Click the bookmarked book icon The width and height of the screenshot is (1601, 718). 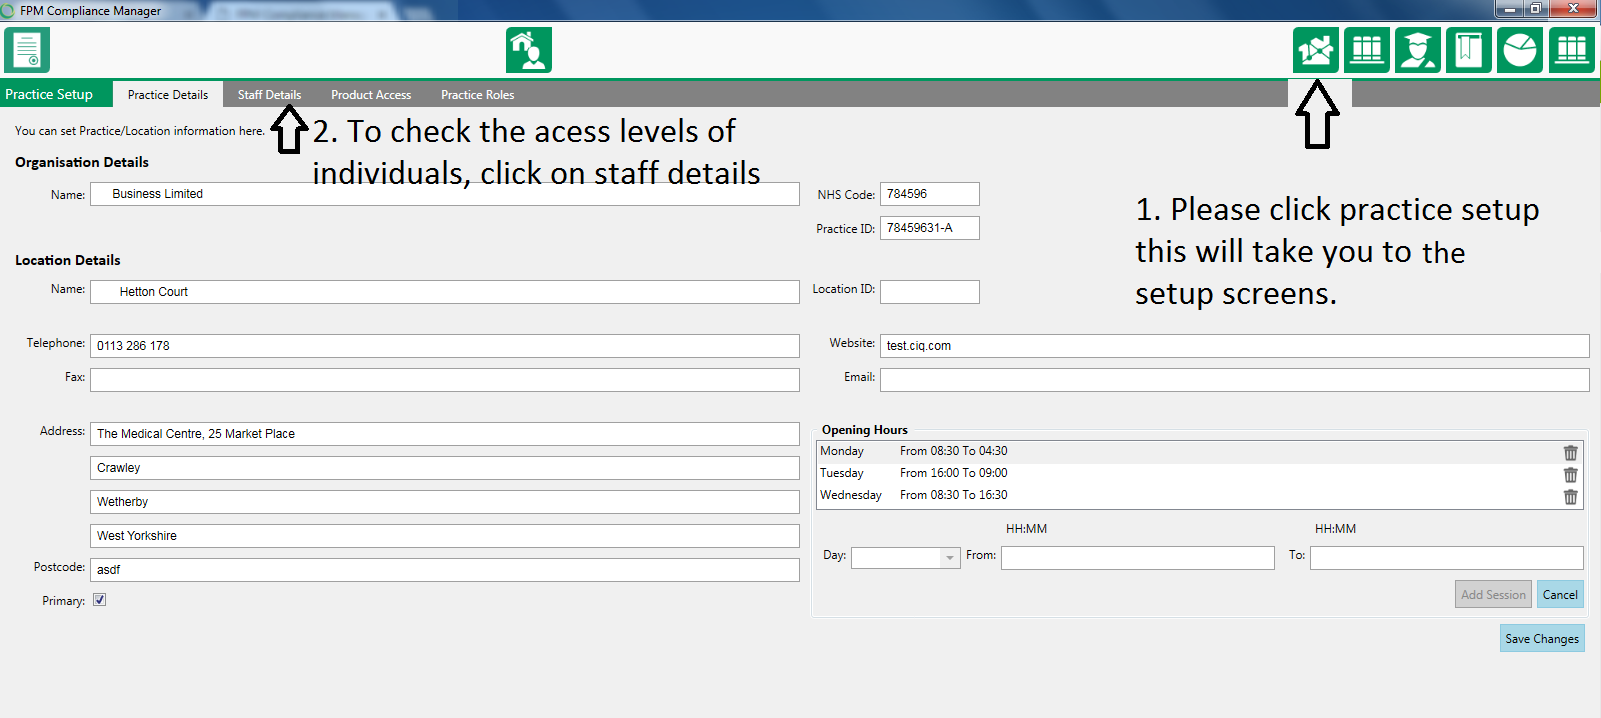coord(1468,50)
